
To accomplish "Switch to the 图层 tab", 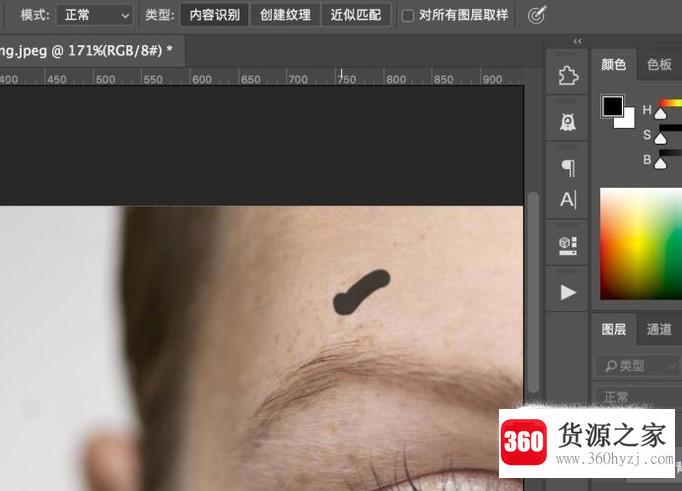I will [614, 329].
